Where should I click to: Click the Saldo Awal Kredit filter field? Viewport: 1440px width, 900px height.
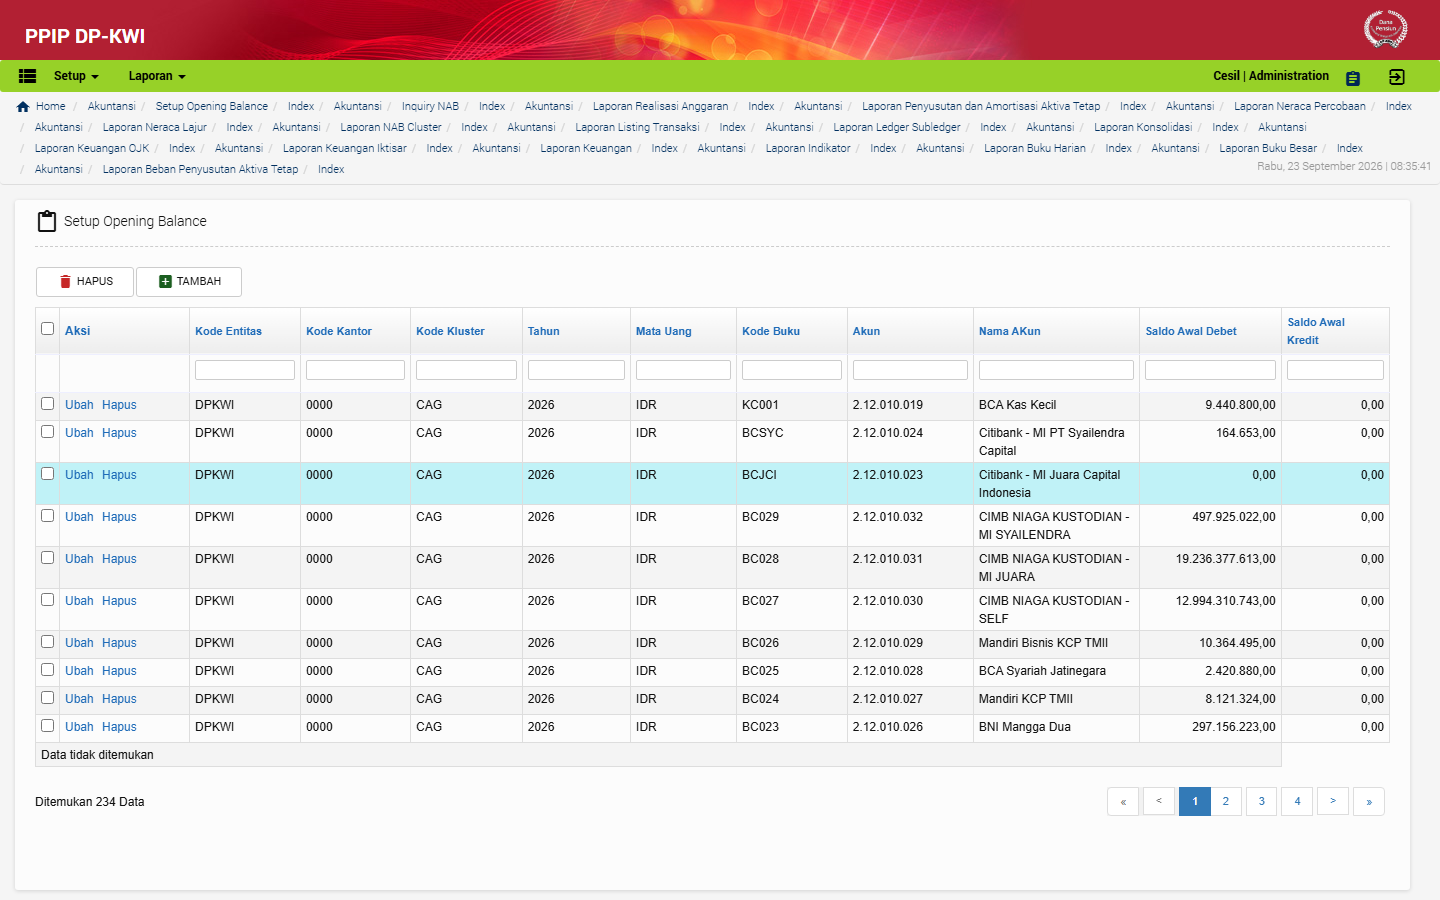pyautogui.click(x=1335, y=370)
